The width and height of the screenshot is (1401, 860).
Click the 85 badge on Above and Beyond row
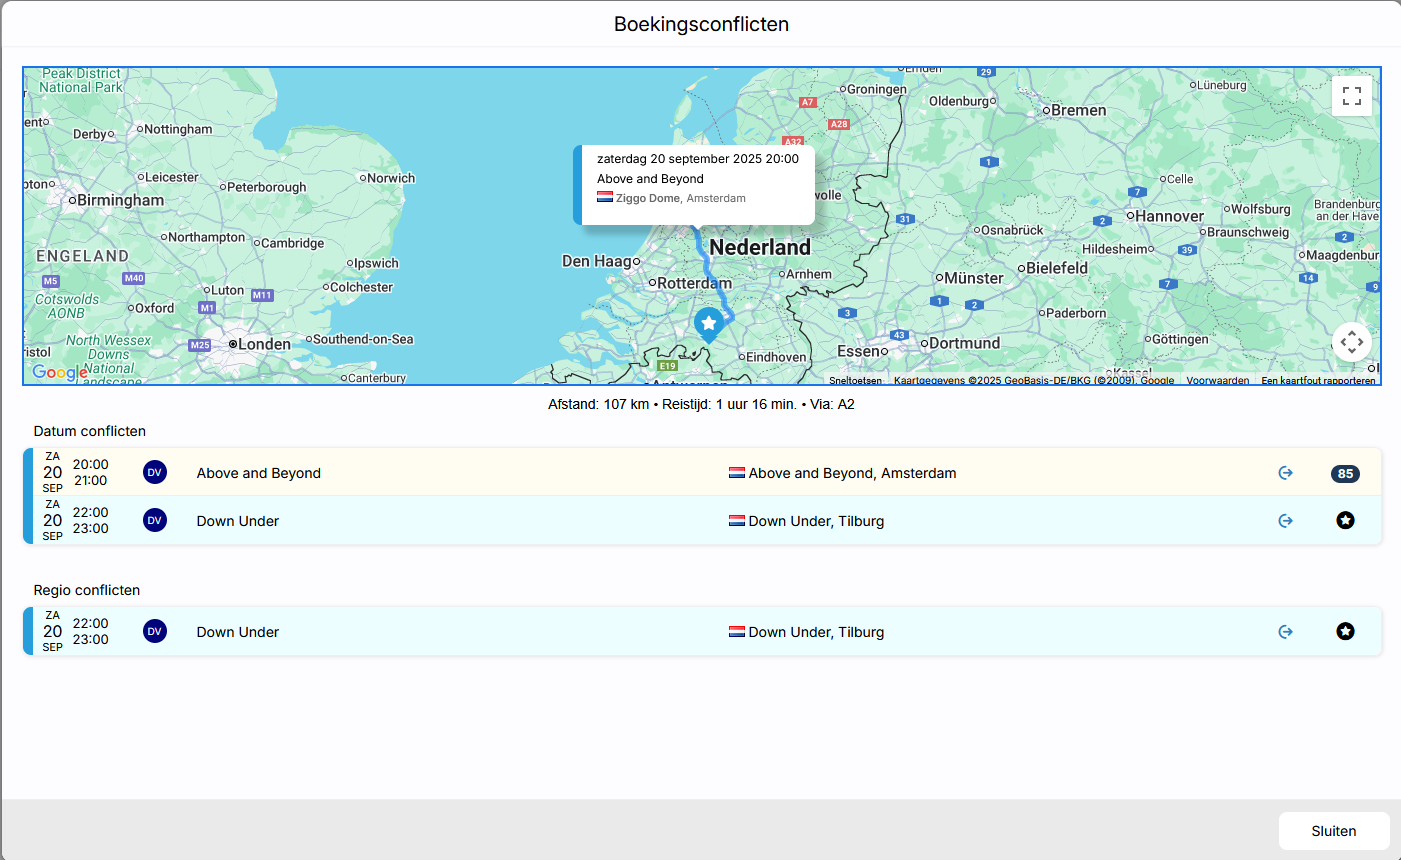[1345, 474]
